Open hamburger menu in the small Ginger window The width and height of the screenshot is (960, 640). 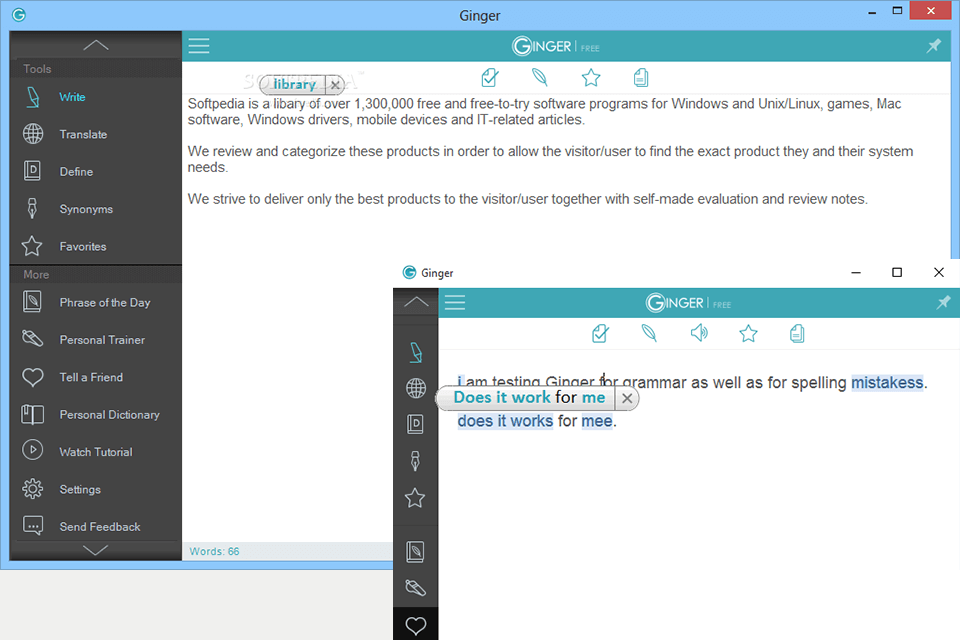tap(455, 303)
